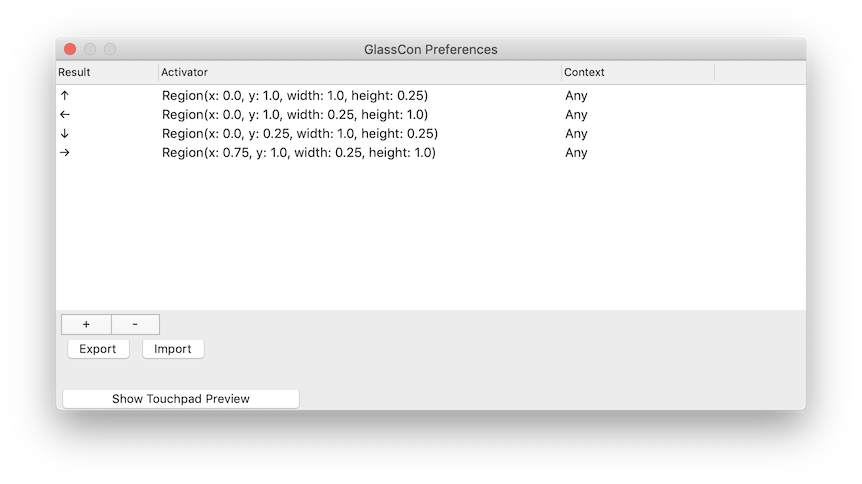Select the left arrow result row
This screenshot has height=484, width=862.
(x=430, y=114)
